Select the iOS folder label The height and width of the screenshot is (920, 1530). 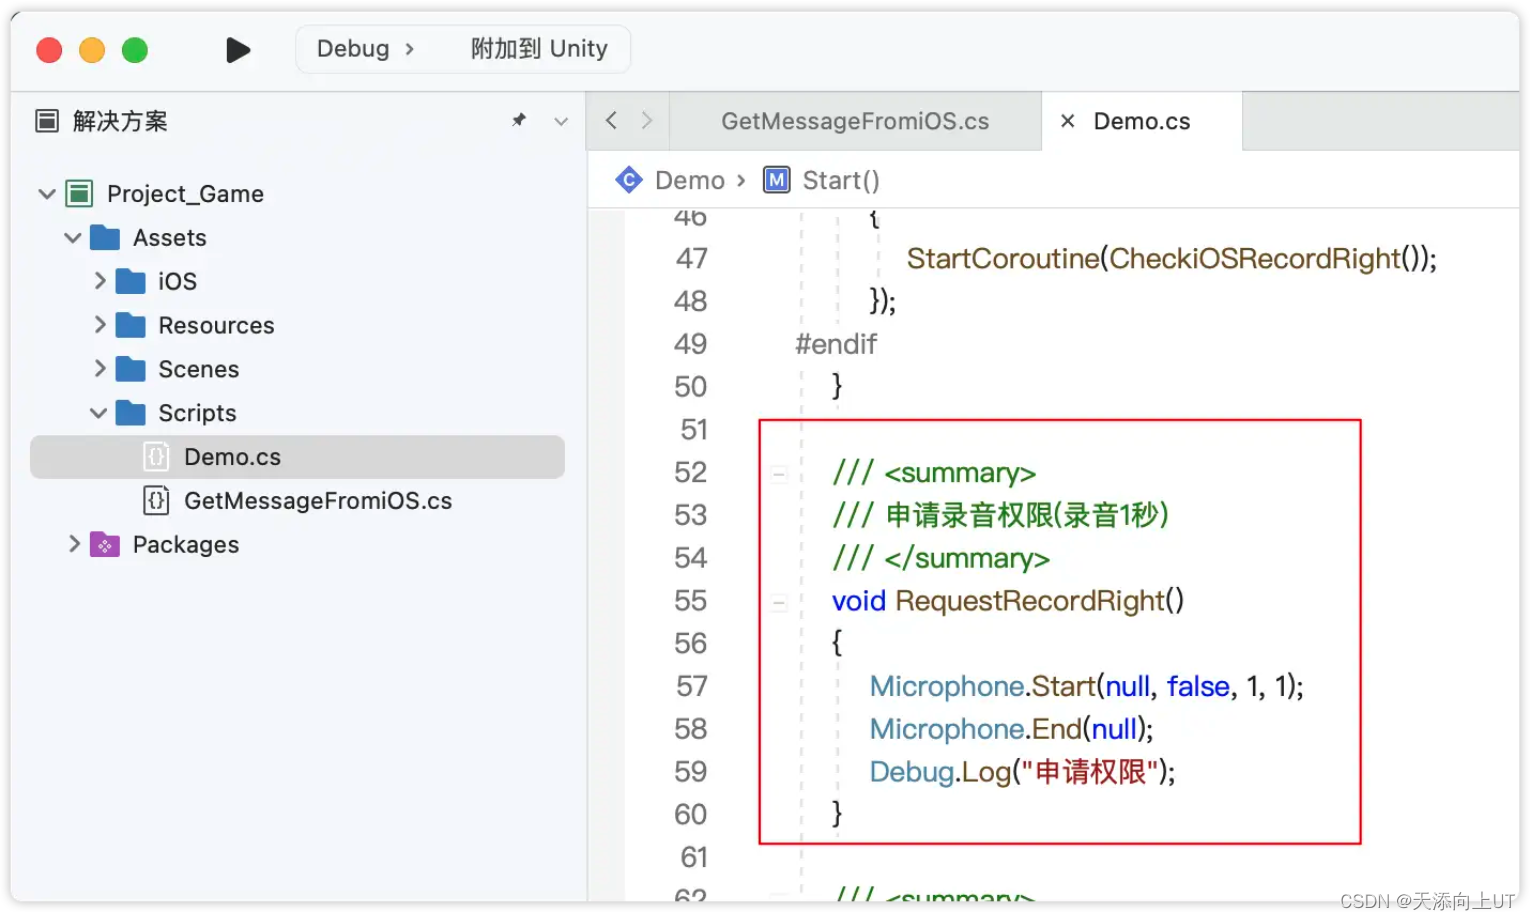(x=177, y=281)
